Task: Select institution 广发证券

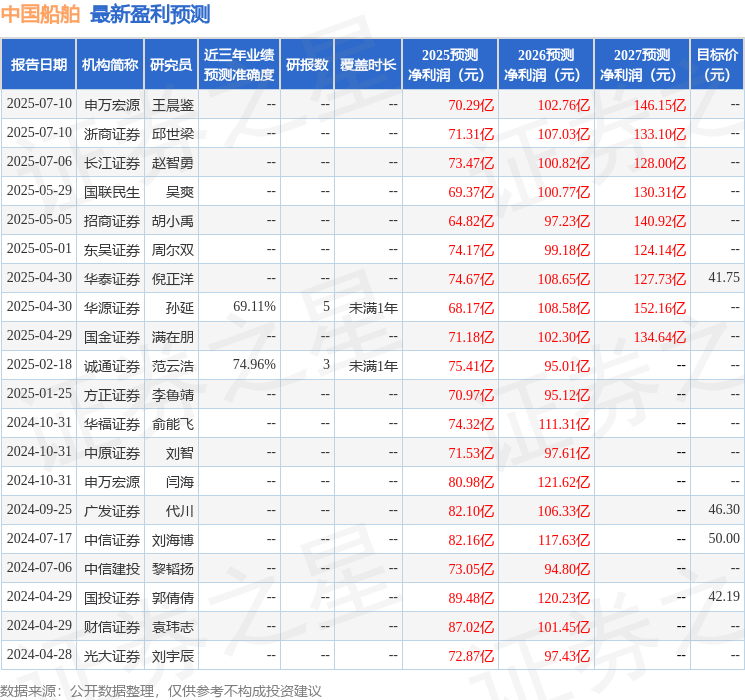Action: (112, 511)
